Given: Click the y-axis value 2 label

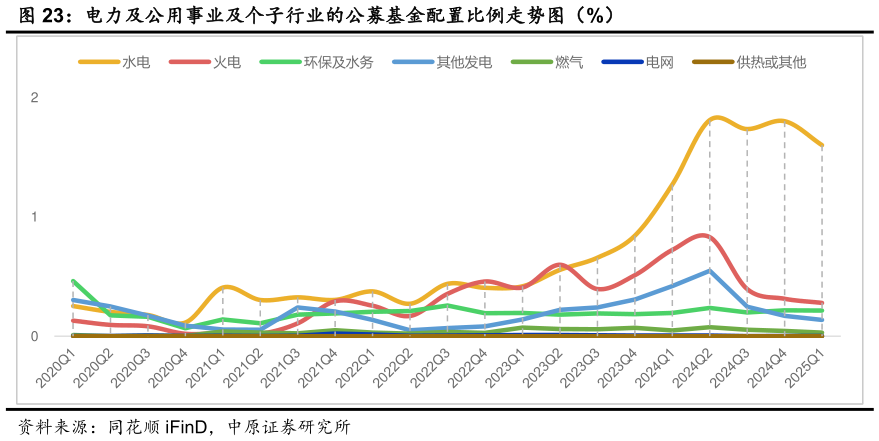Looking at the screenshot, I should point(34,97).
